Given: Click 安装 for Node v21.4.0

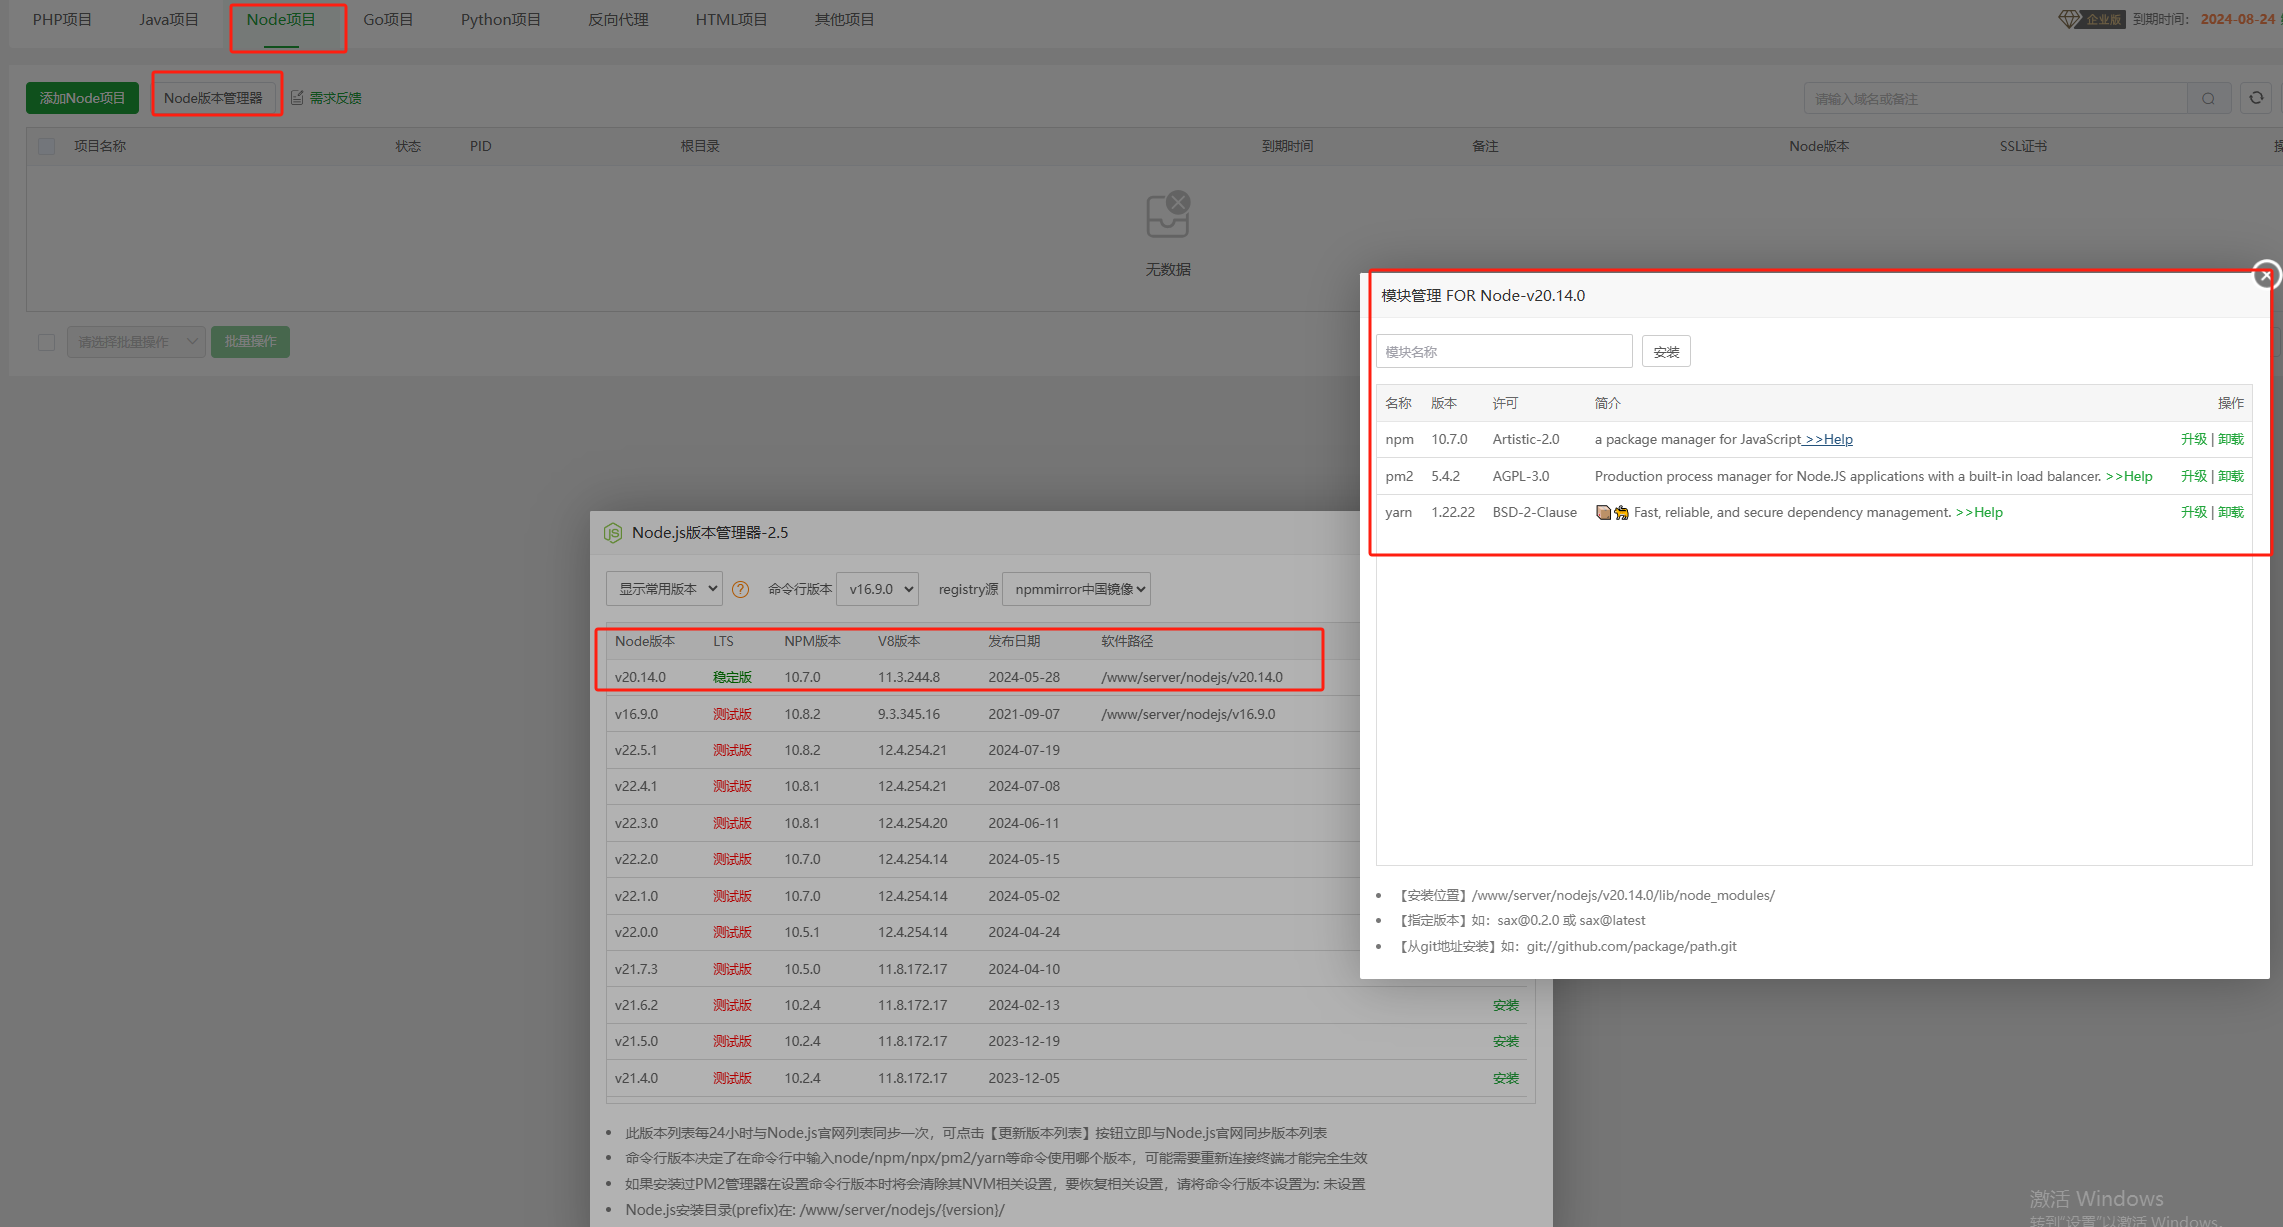Looking at the screenshot, I should [1506, 1078].
